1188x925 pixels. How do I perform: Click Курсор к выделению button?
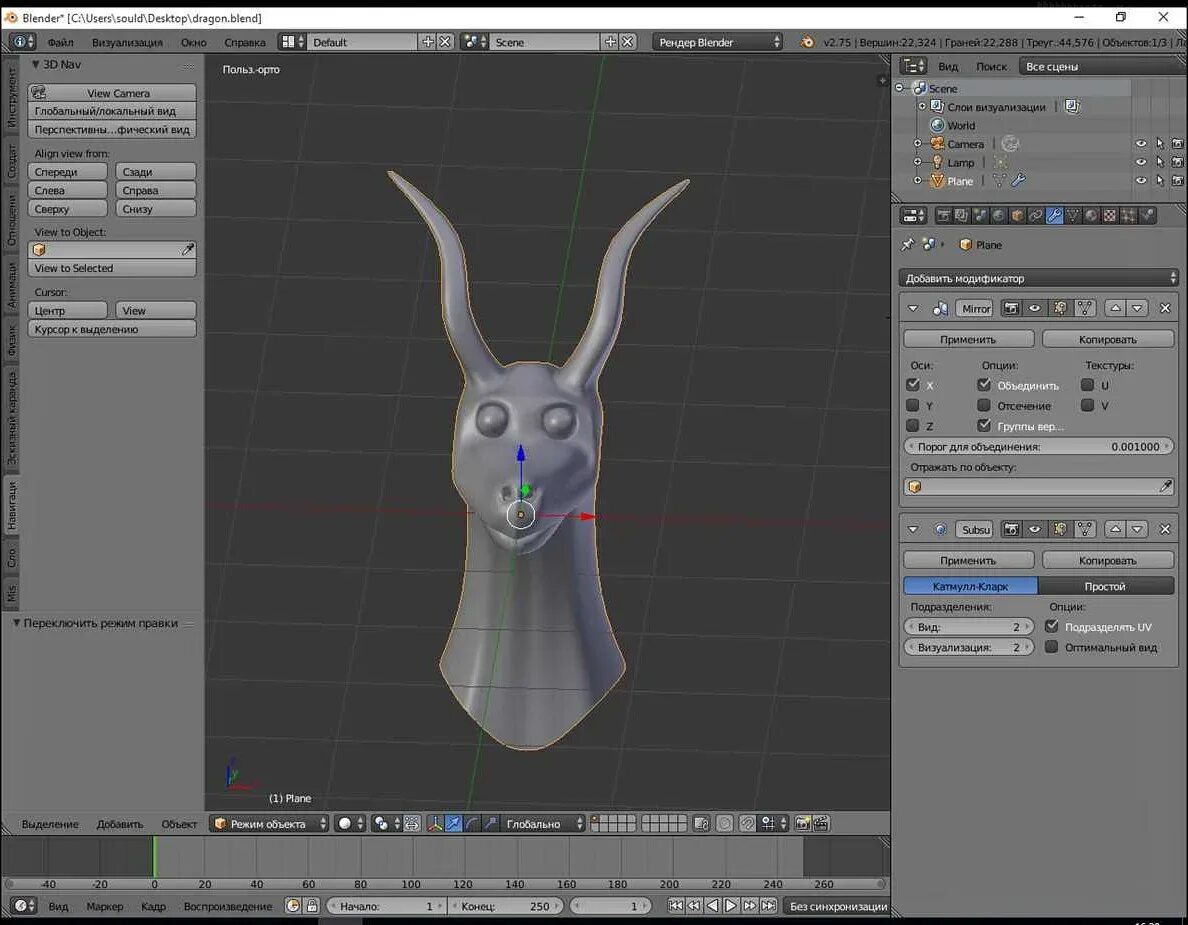[x=112, y=329]
